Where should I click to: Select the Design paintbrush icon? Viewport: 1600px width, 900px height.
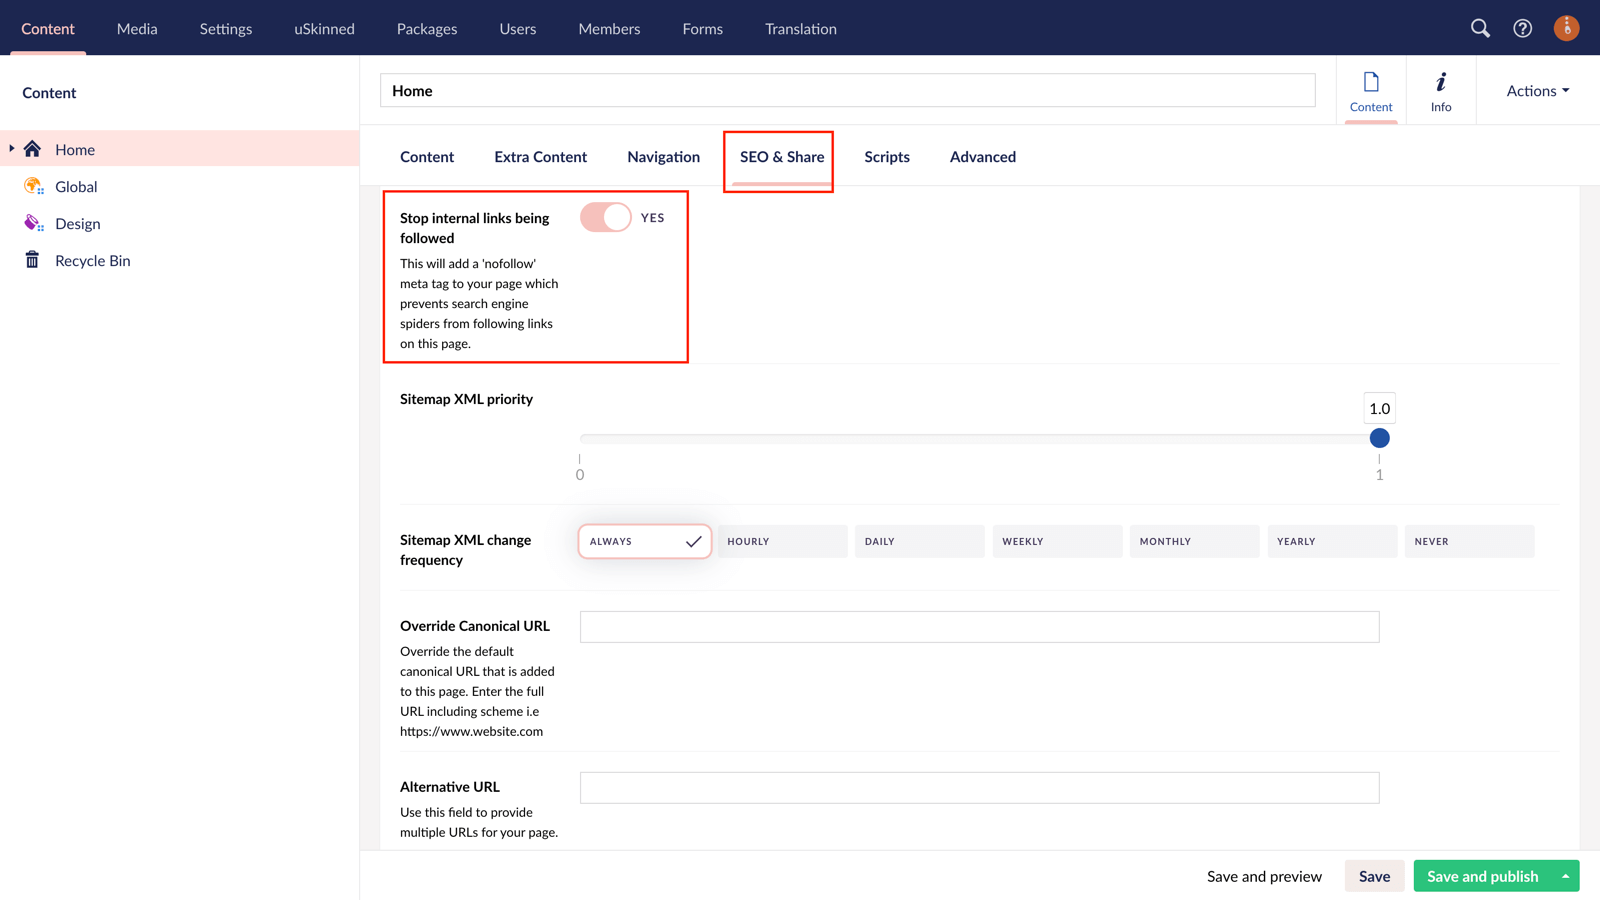pos(33,223)
